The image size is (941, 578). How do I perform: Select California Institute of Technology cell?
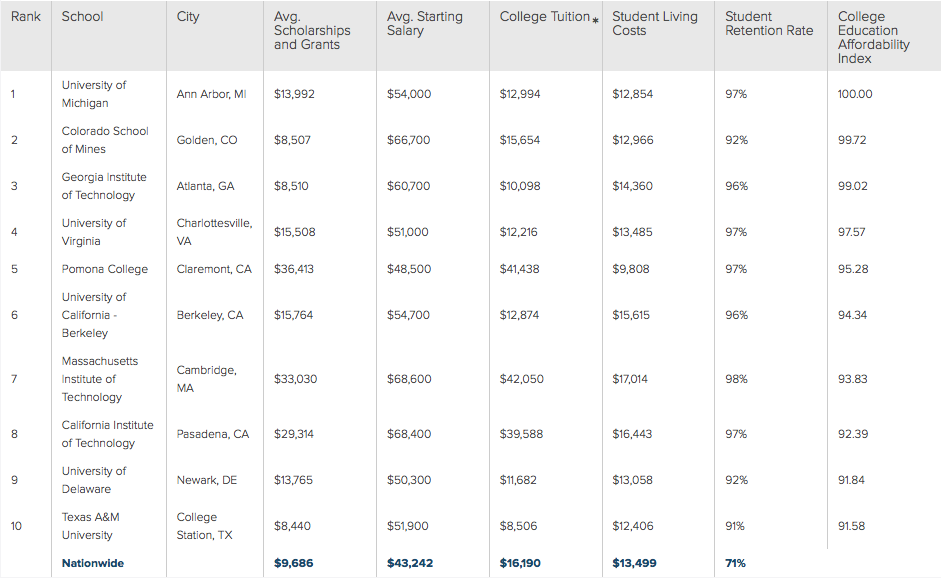(107, 434)
